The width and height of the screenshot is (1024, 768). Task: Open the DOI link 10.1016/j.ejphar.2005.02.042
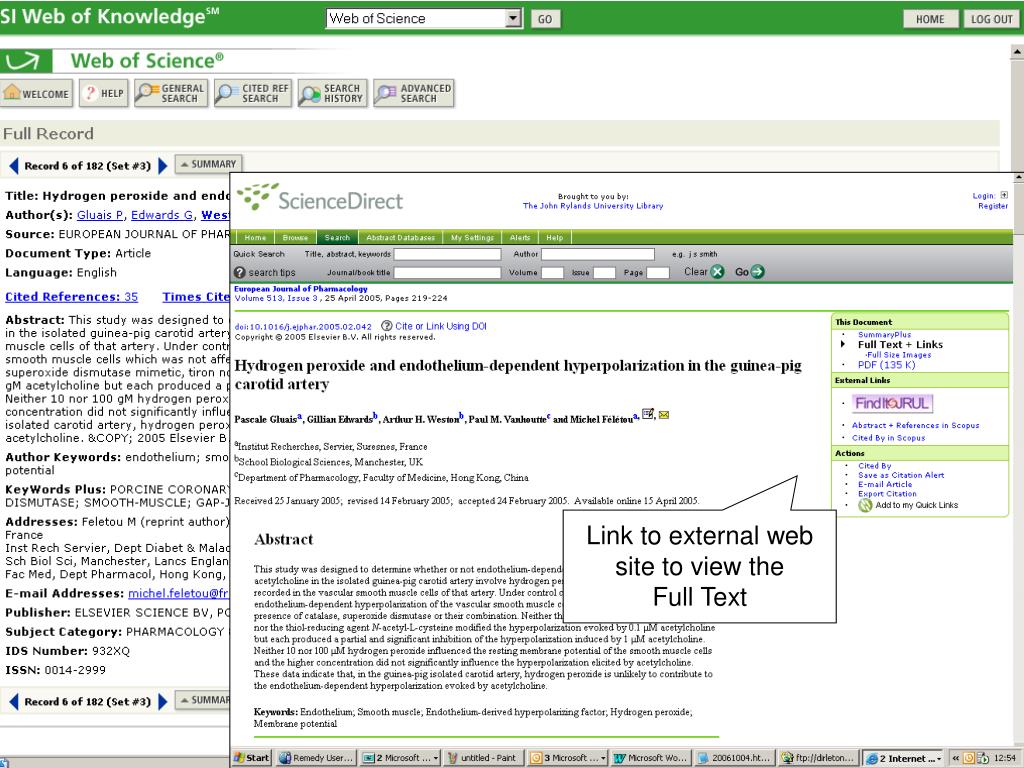coord(303,327)
